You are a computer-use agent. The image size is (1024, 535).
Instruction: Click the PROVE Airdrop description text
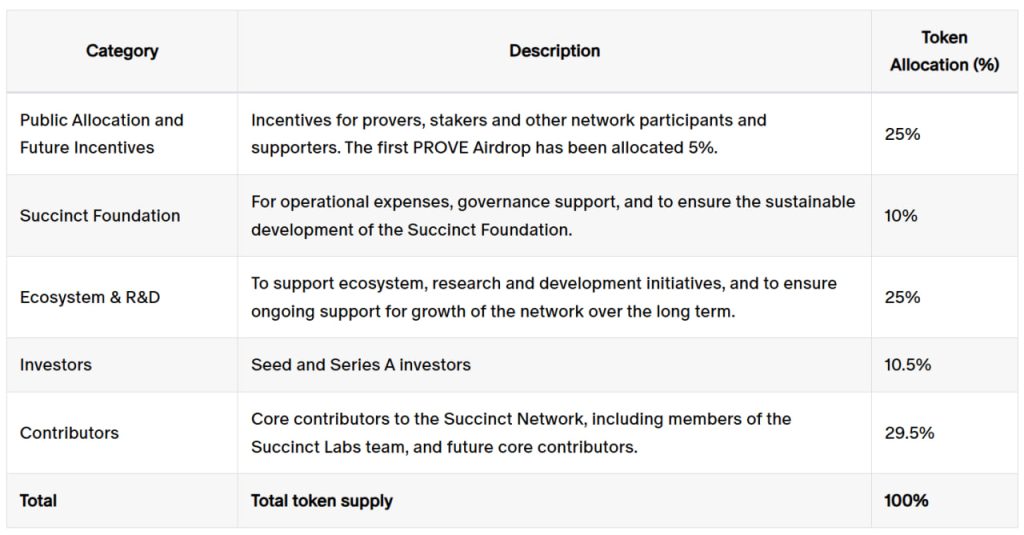click(509, 134)
